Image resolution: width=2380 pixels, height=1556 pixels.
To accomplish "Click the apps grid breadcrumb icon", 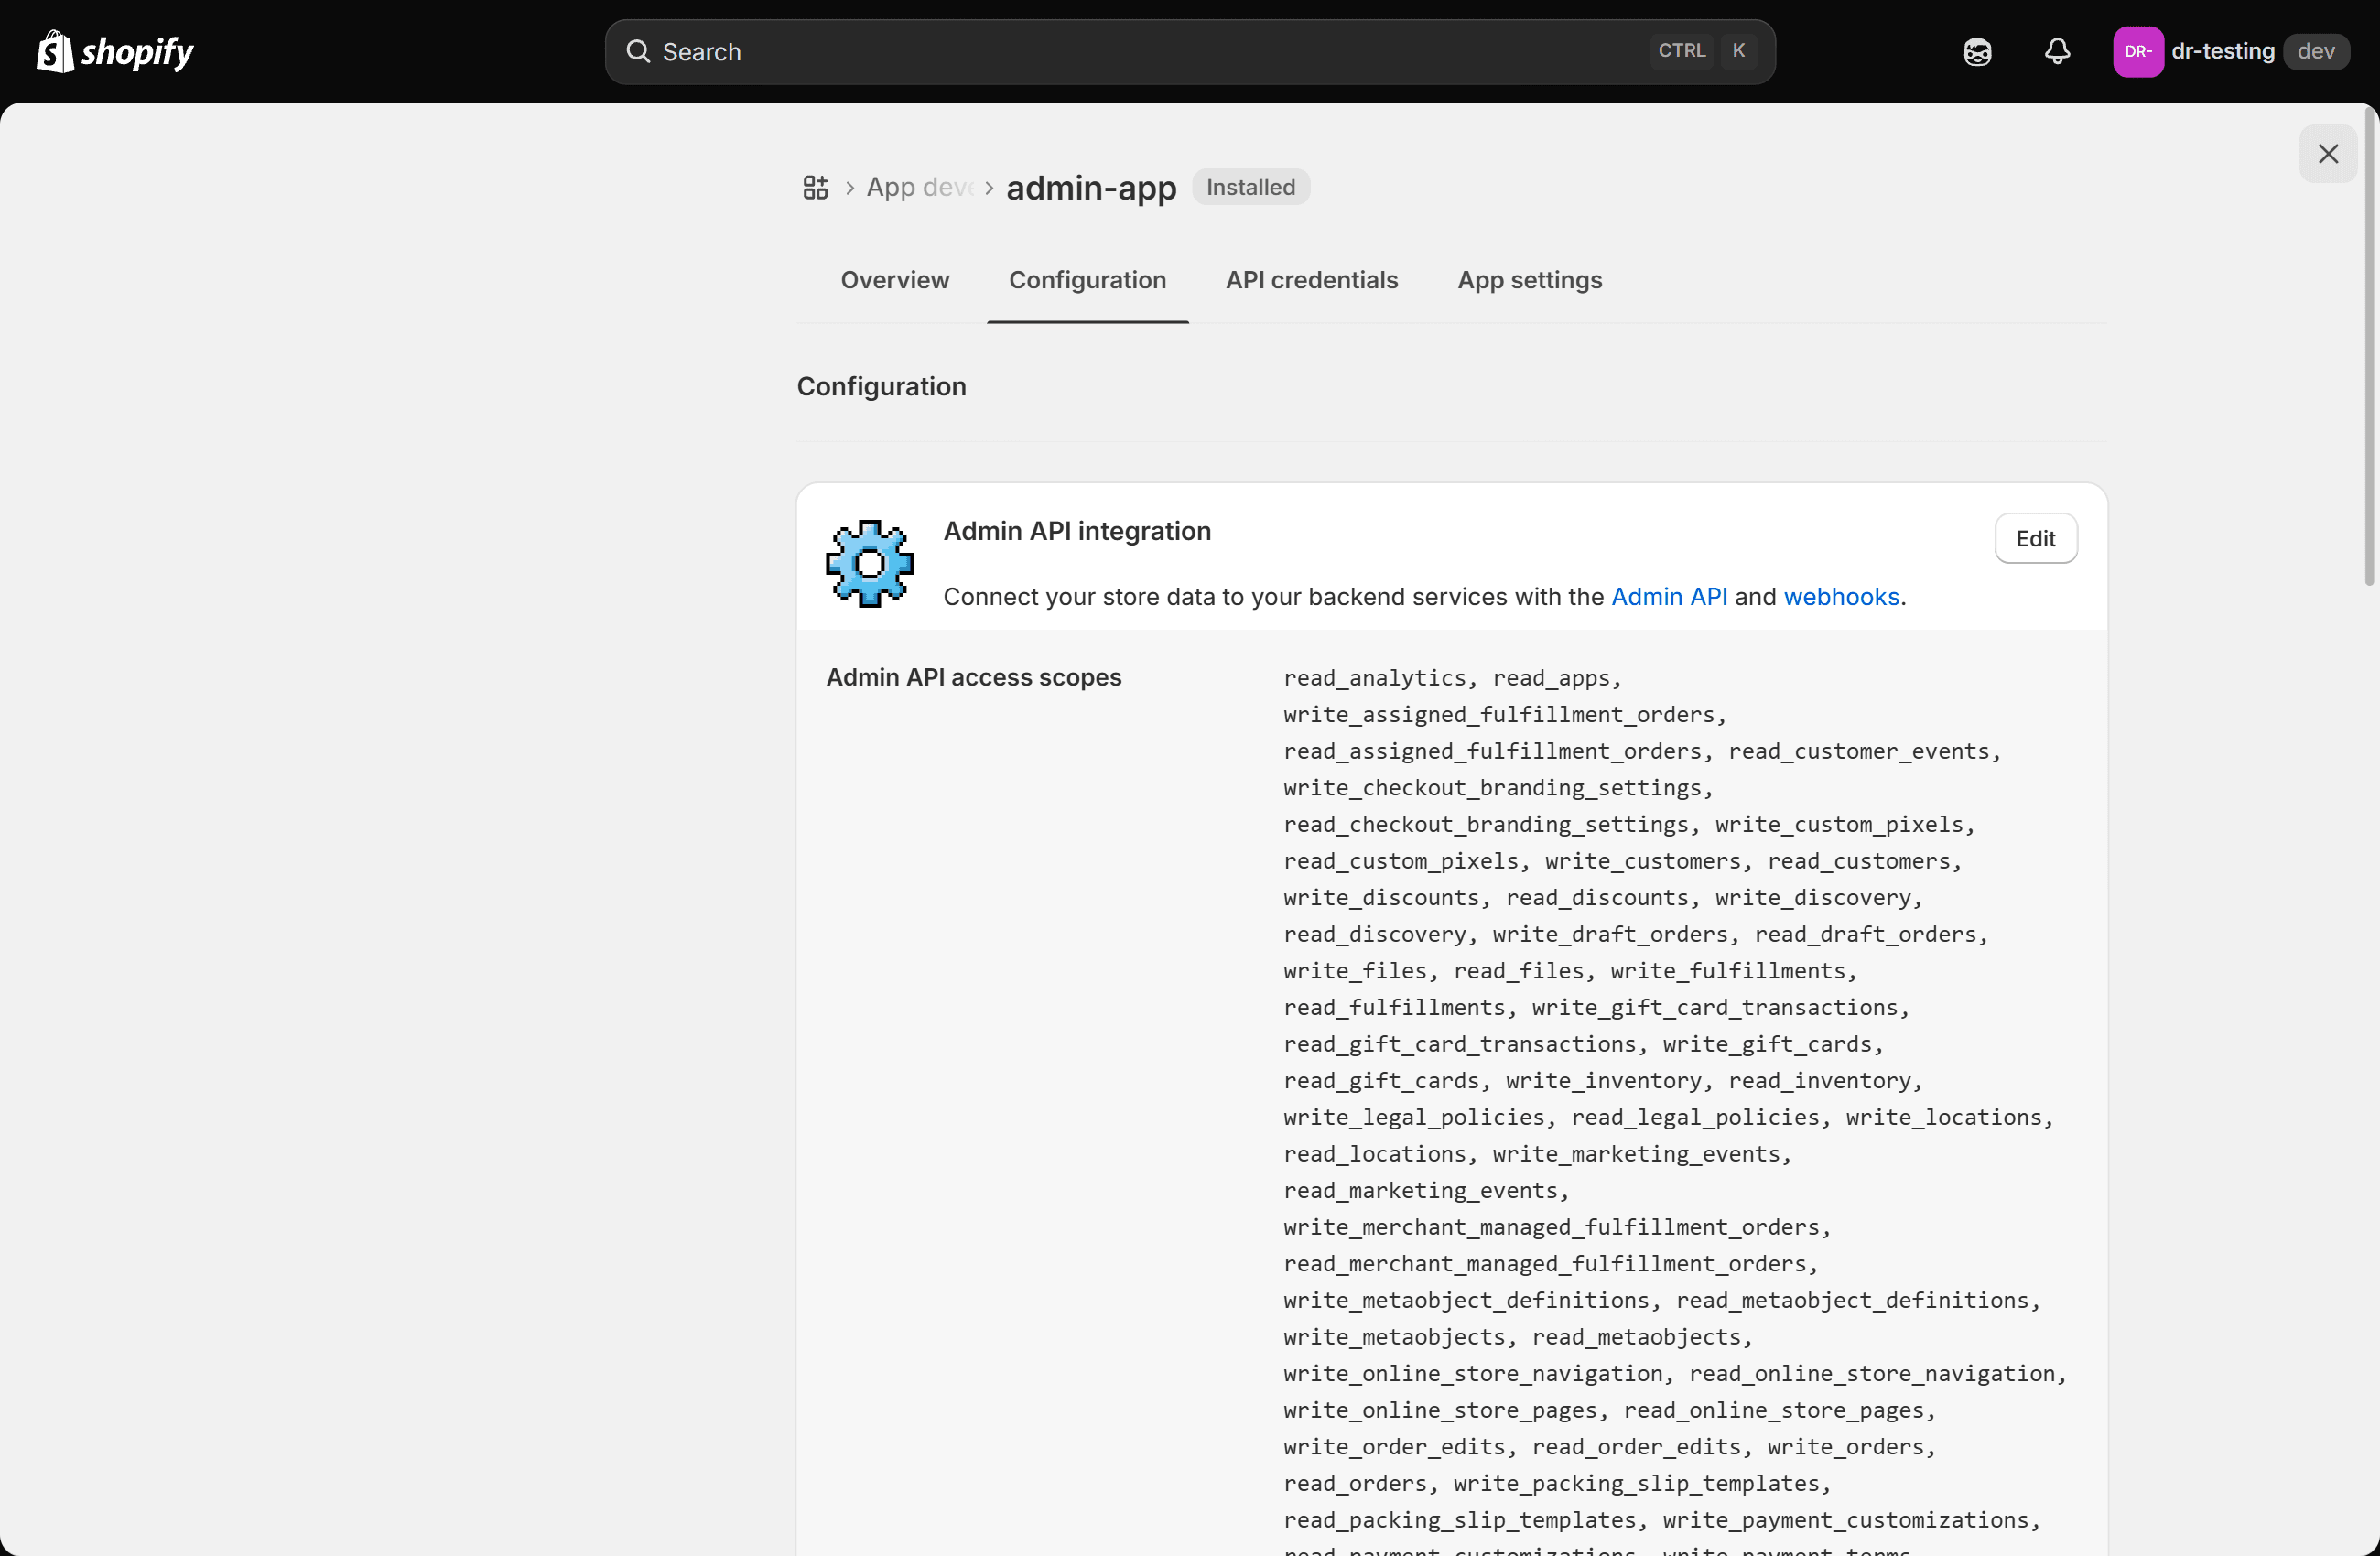I will 815,187.
